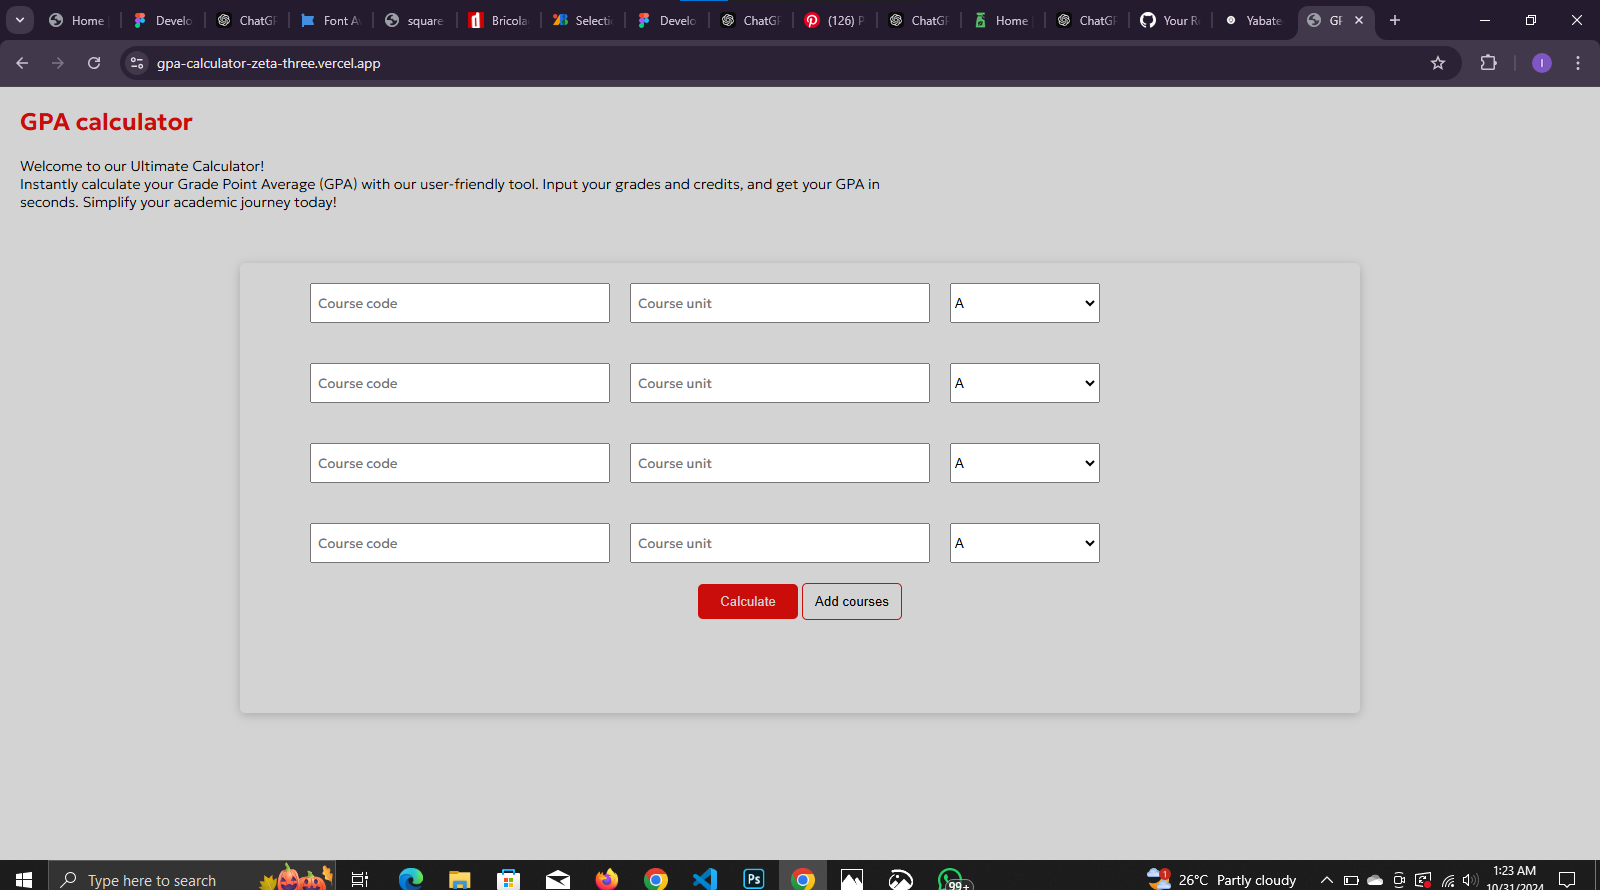1600x890 pixels.
Task: Reload the GPA calculator page
Action: [x=94, y=63]
